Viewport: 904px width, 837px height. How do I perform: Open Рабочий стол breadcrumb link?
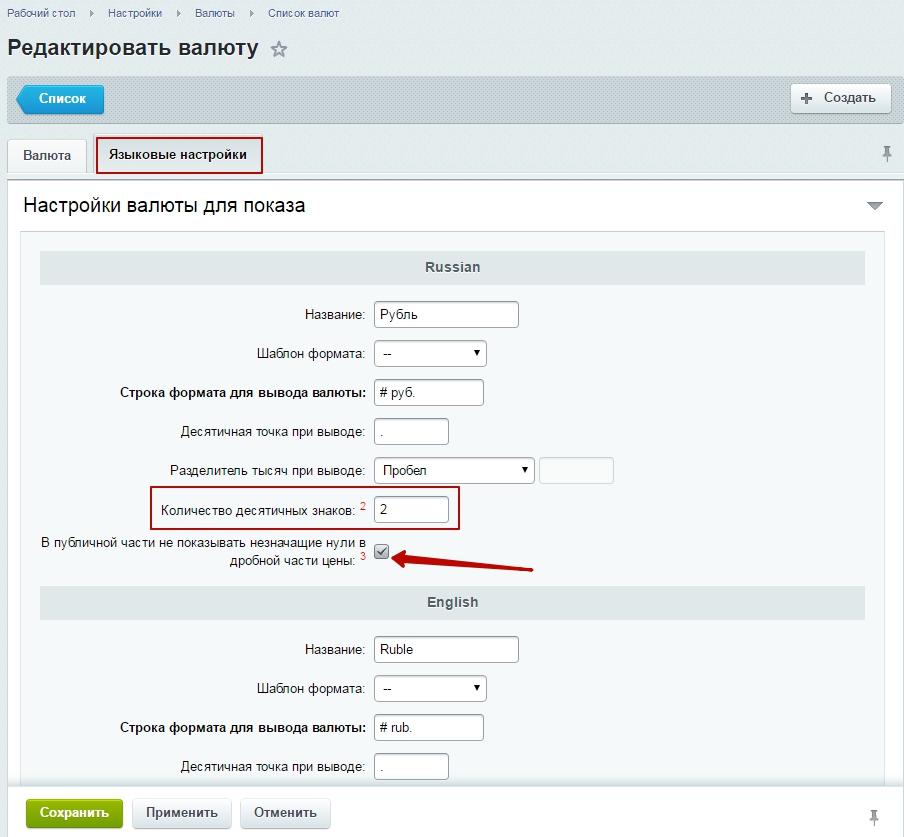pyautogui.click(x=39, y=13)
